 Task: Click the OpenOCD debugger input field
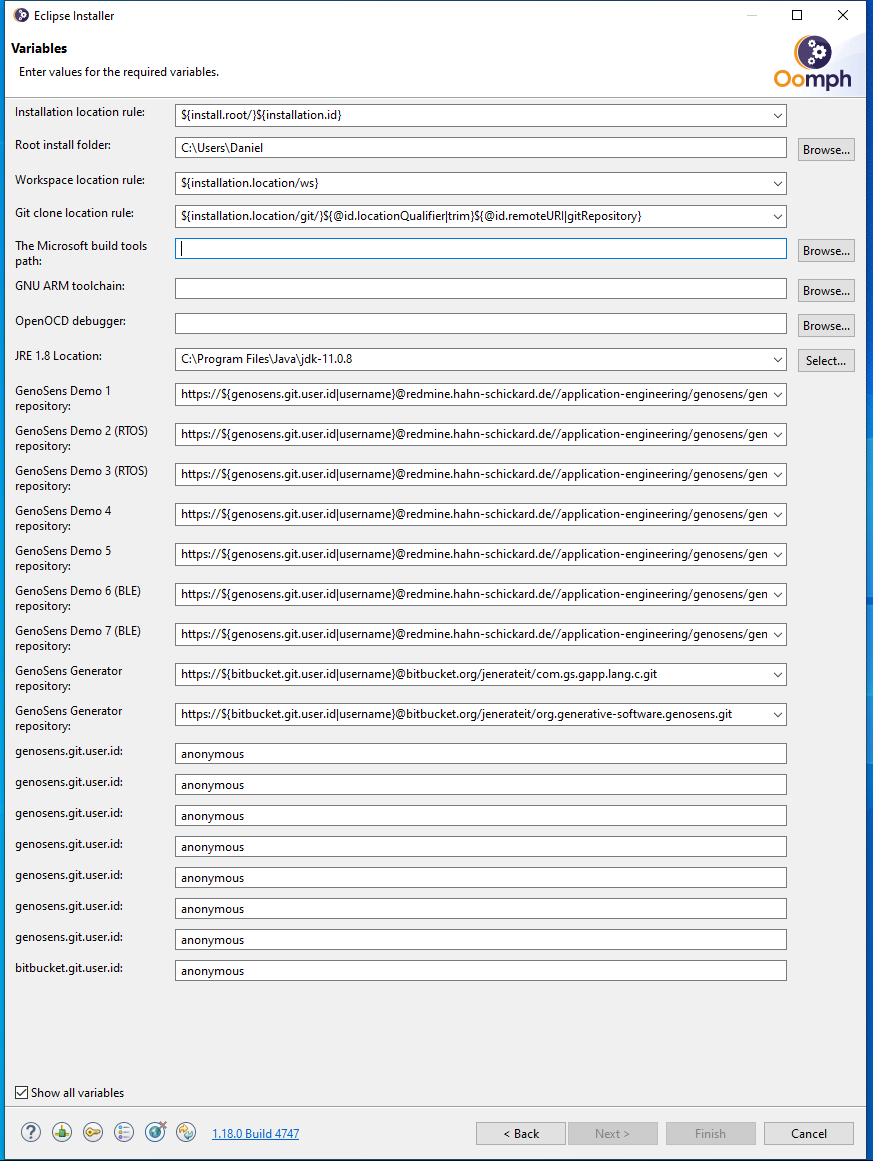(x=481, y=324)
